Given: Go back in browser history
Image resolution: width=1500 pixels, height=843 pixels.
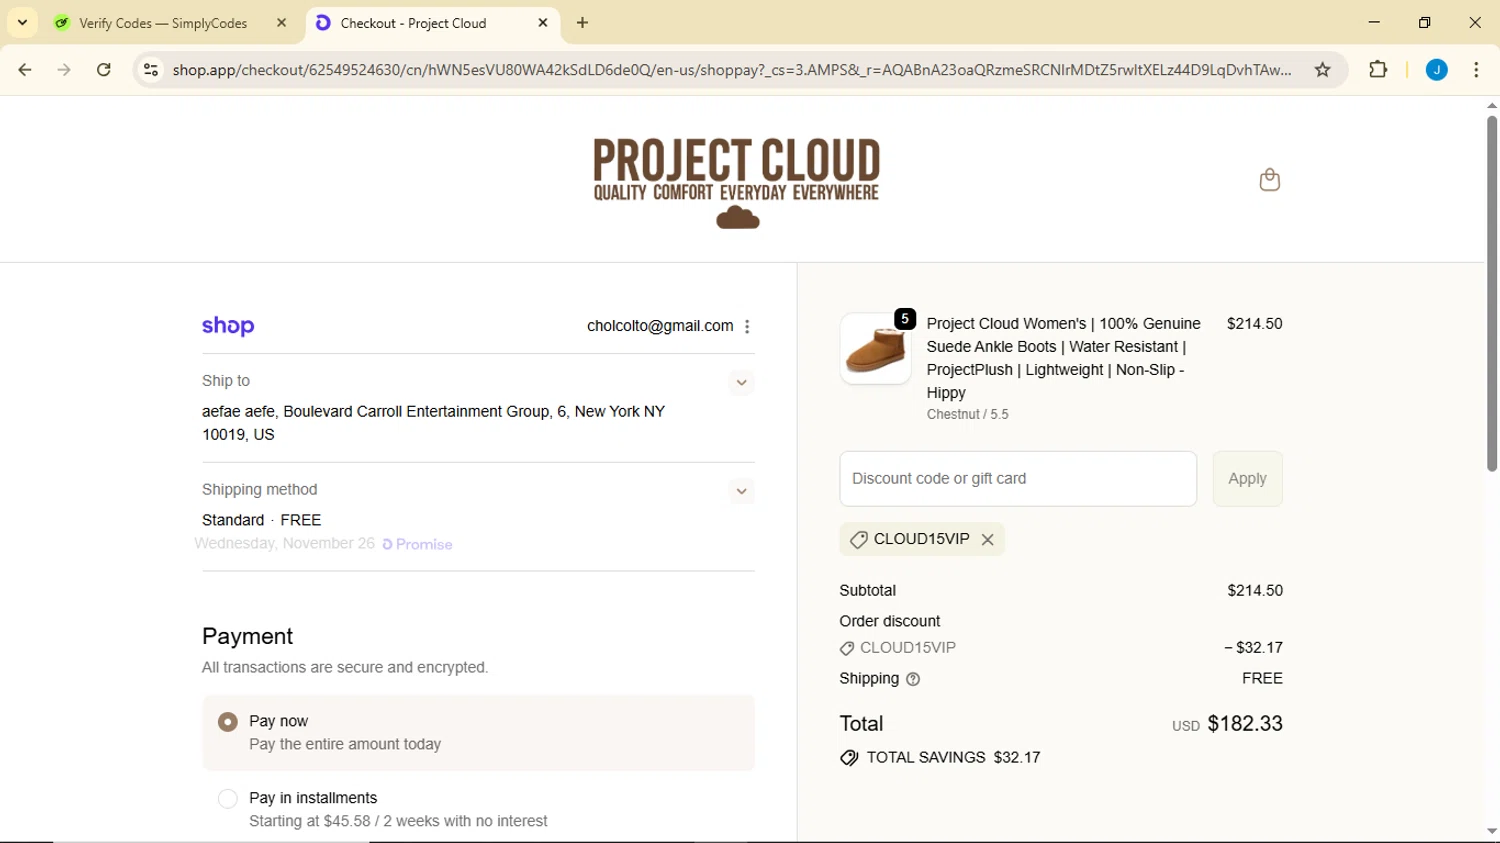Looking at the screenshot, I should 25,70.
